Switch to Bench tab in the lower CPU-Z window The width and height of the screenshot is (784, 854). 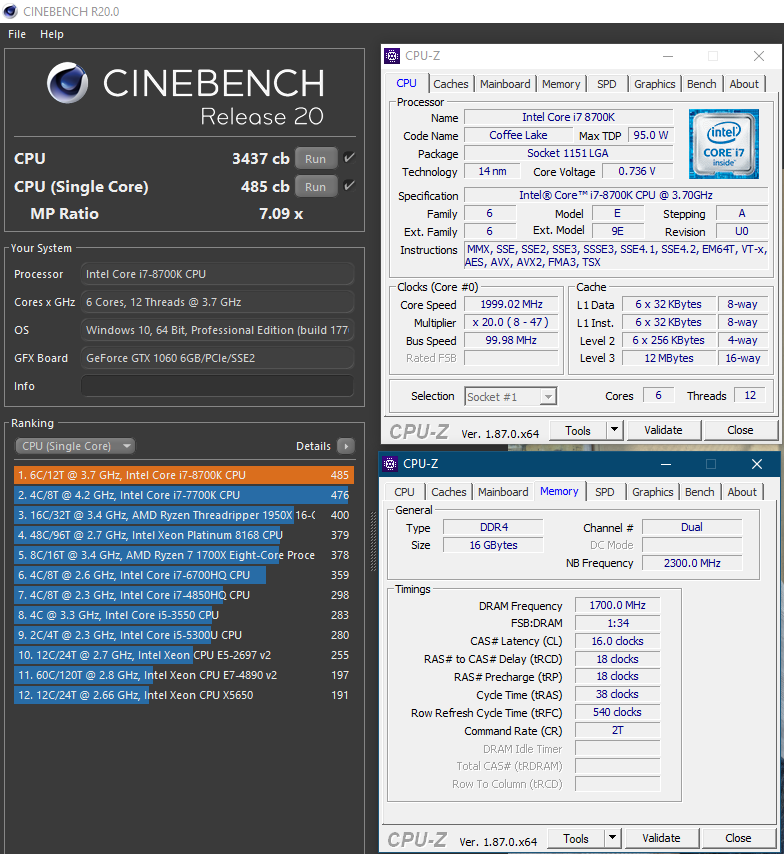pyautogui.click(x=699, y=492)
